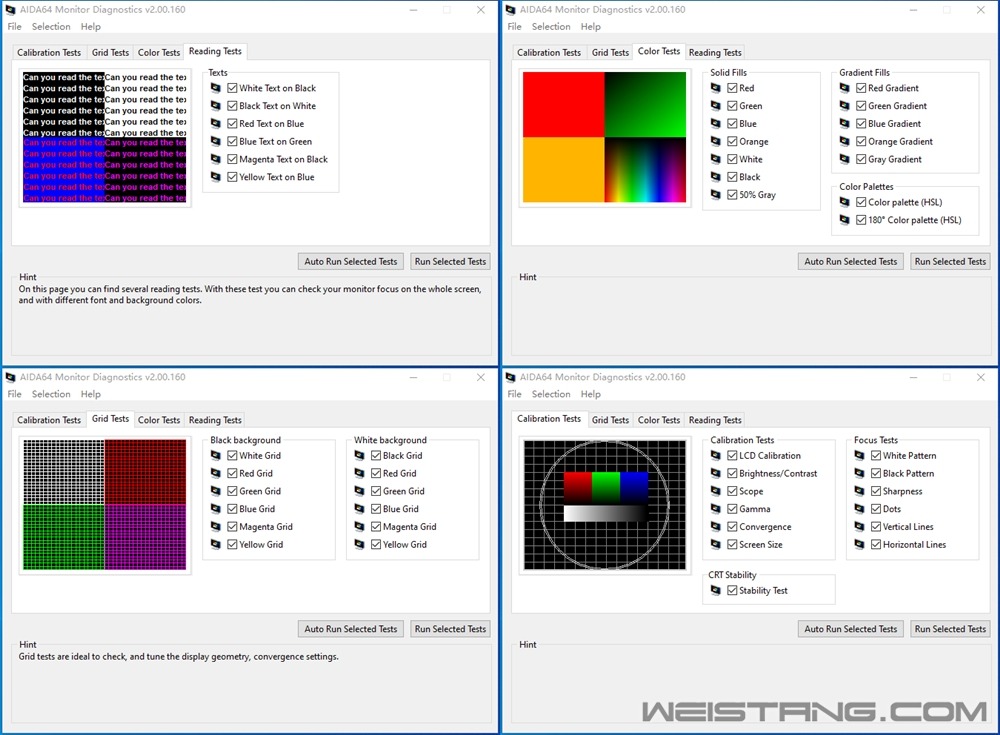This screenshot has height=735, width=1000.
Task: Open Grid Tests tab in the Calibration Tests window
Action: (610, 420)
